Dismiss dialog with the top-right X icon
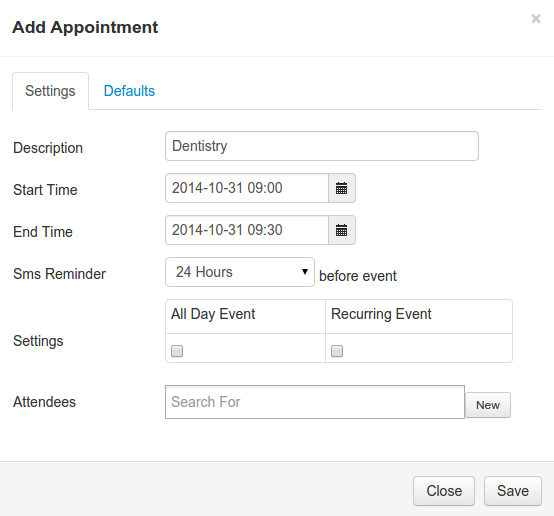Image resolution: width=554 pixels, height=516 pixels. 536,19
